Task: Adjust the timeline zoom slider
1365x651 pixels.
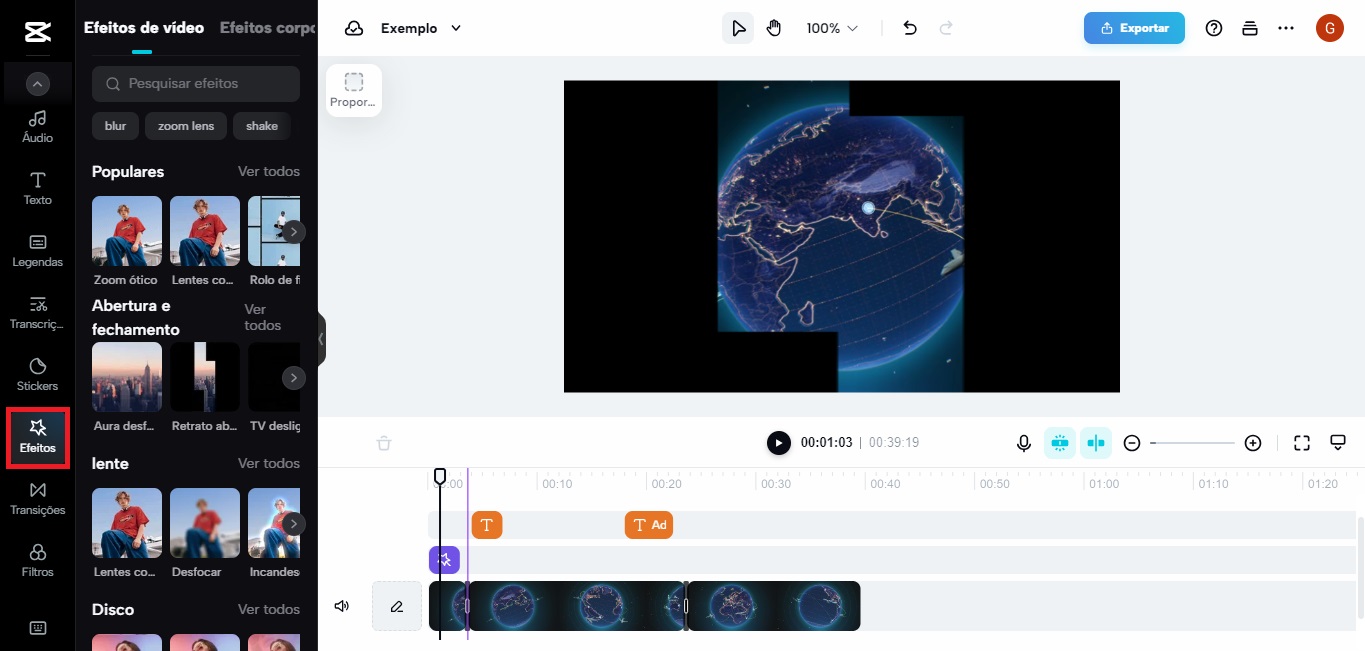Action: pos(1192,443)
